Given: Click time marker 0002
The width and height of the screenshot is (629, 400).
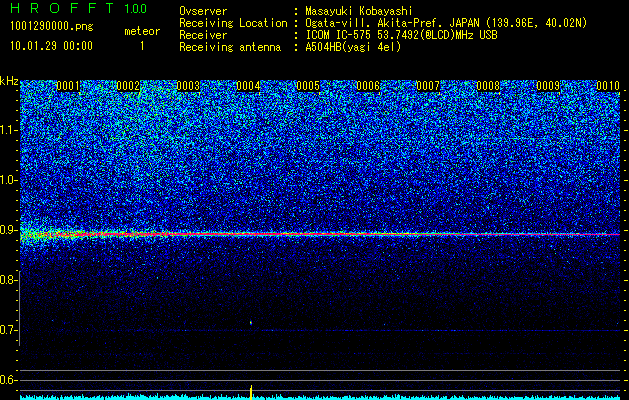Looking at the screenshot, I should pyautogui.click(x=128, y=86).
